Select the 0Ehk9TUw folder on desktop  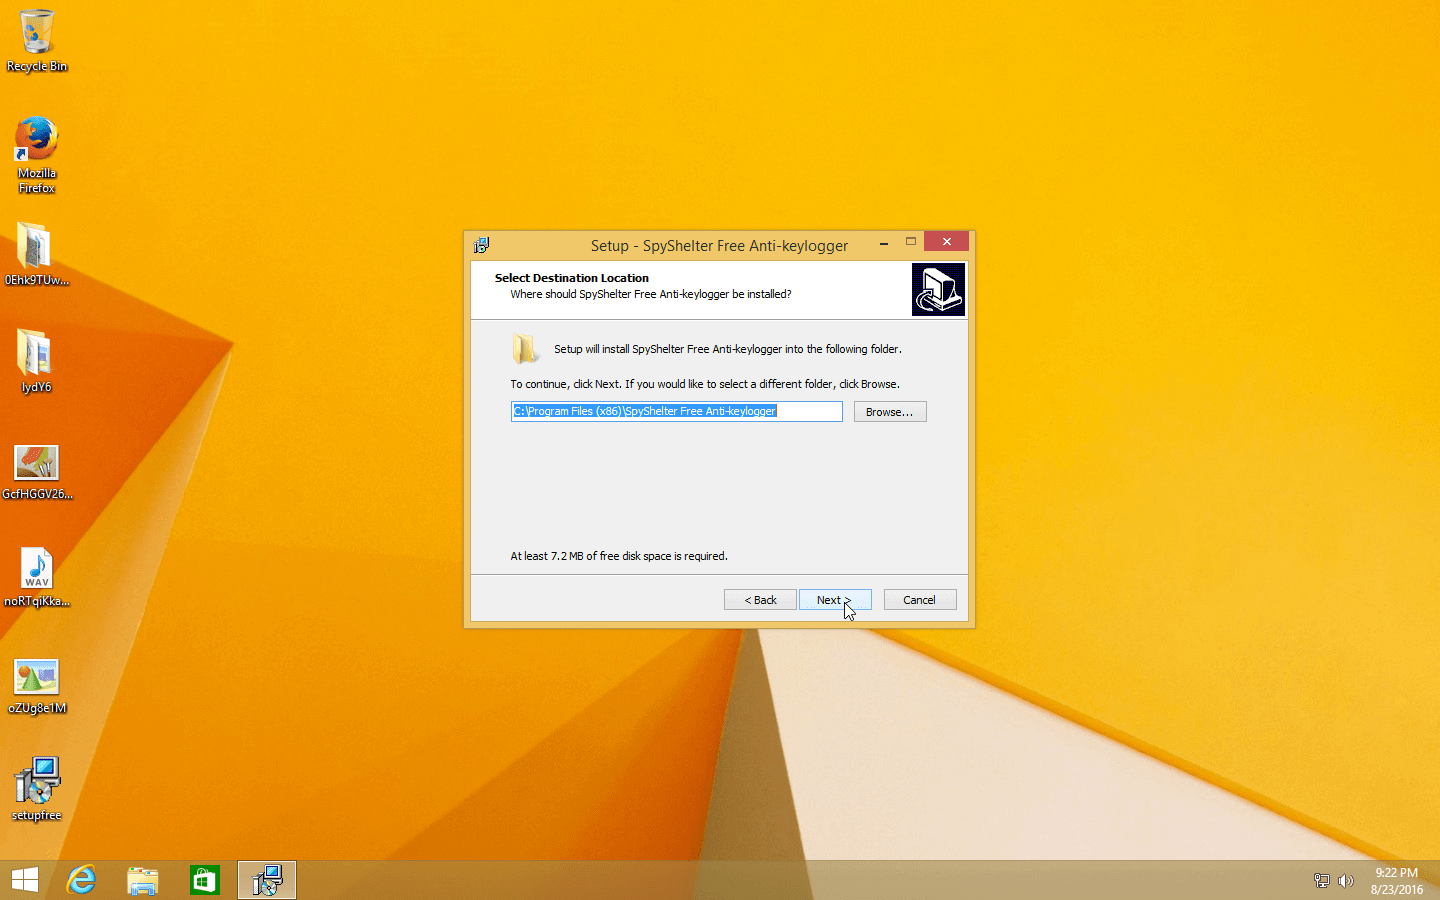[x=37, y=254]
